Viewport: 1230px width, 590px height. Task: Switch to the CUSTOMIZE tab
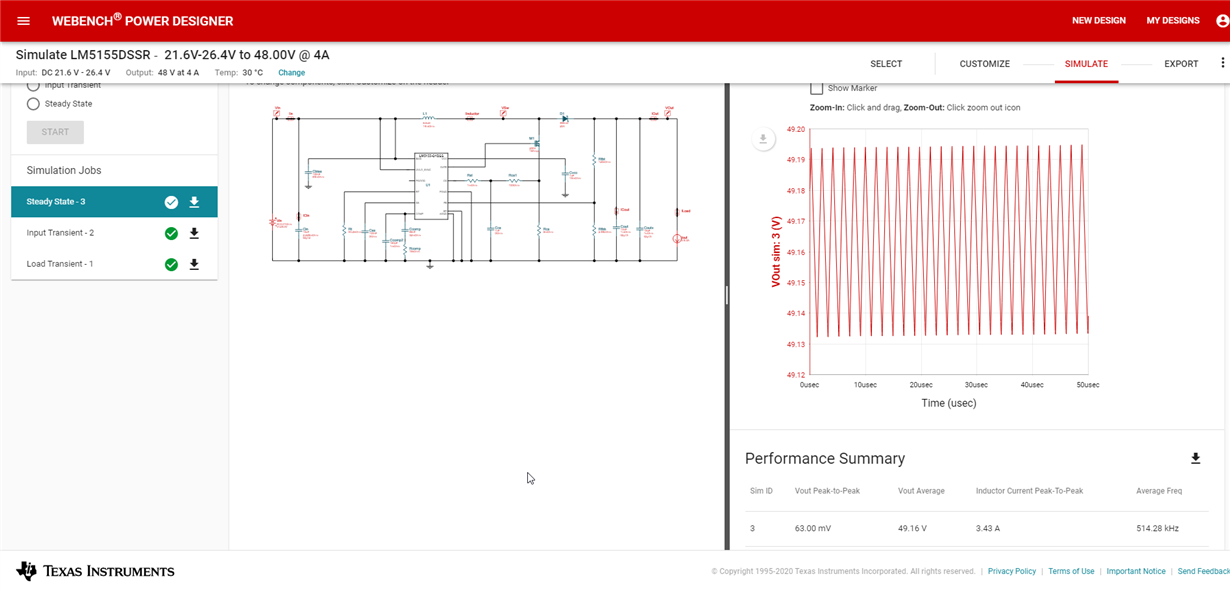tap(985, 64)
